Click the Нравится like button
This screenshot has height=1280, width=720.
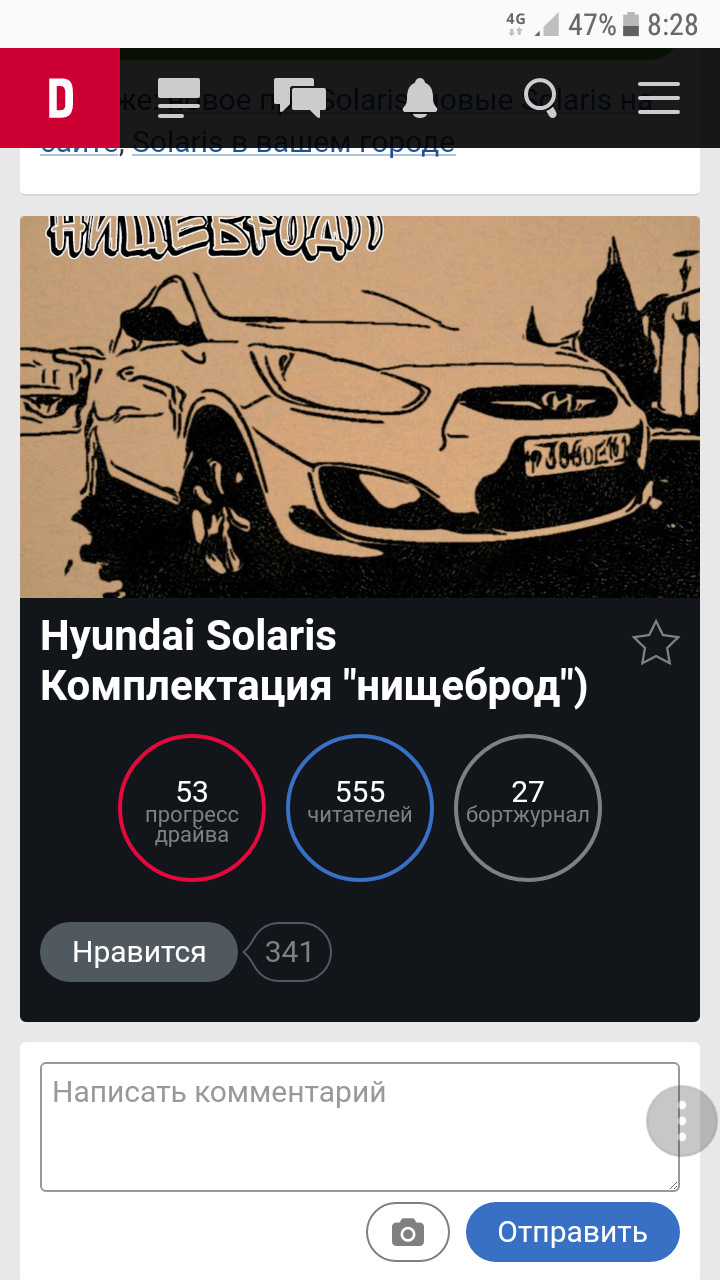pyautogui.click(x=139, y=952)
